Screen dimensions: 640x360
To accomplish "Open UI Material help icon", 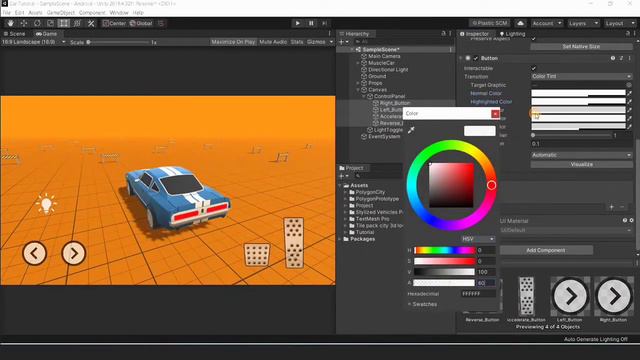I will click(624, 220).
